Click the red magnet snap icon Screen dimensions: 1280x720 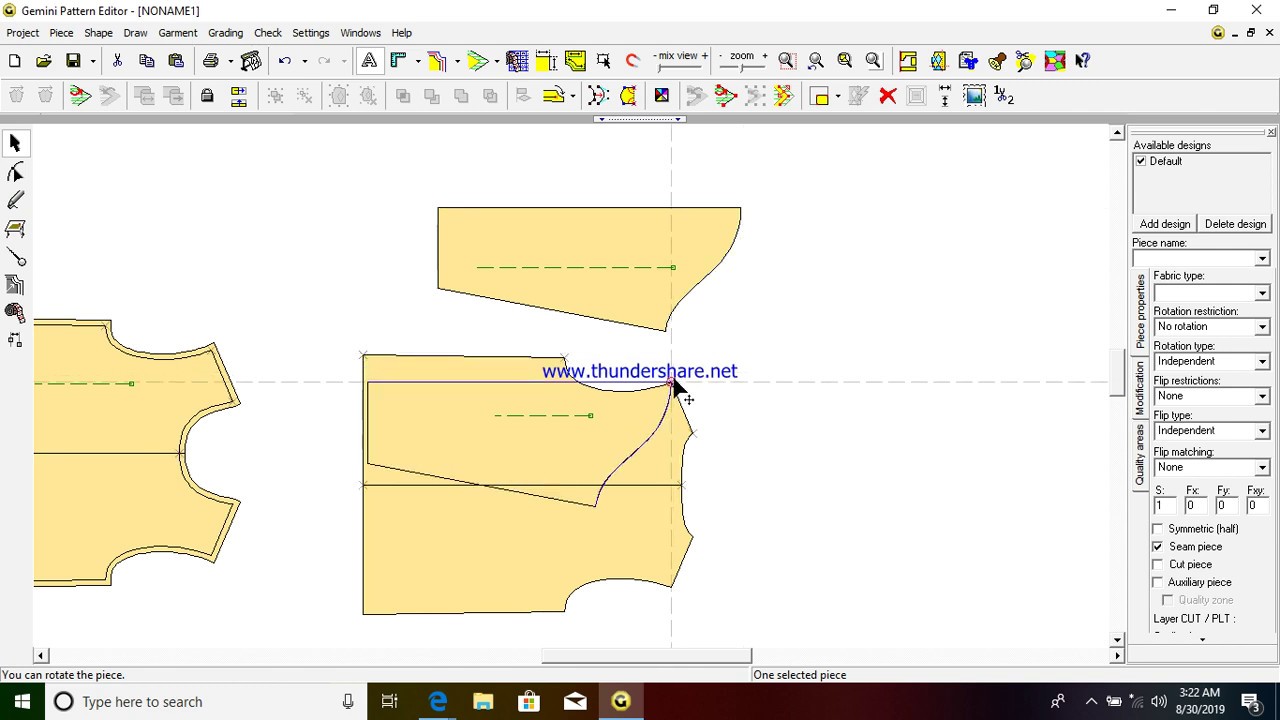[632, 61]
